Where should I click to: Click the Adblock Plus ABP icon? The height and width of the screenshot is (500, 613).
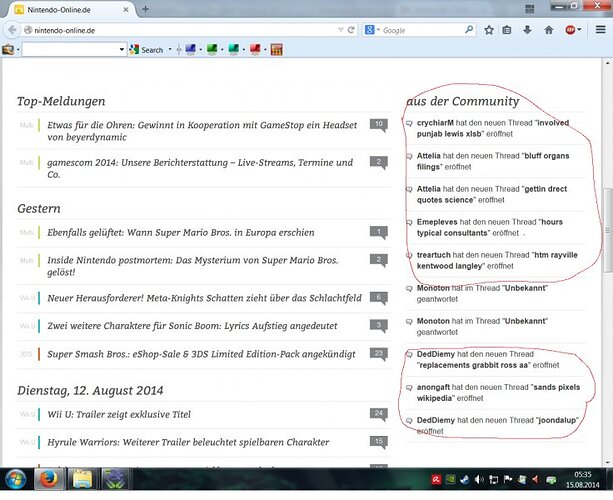(x=570, y=30)
